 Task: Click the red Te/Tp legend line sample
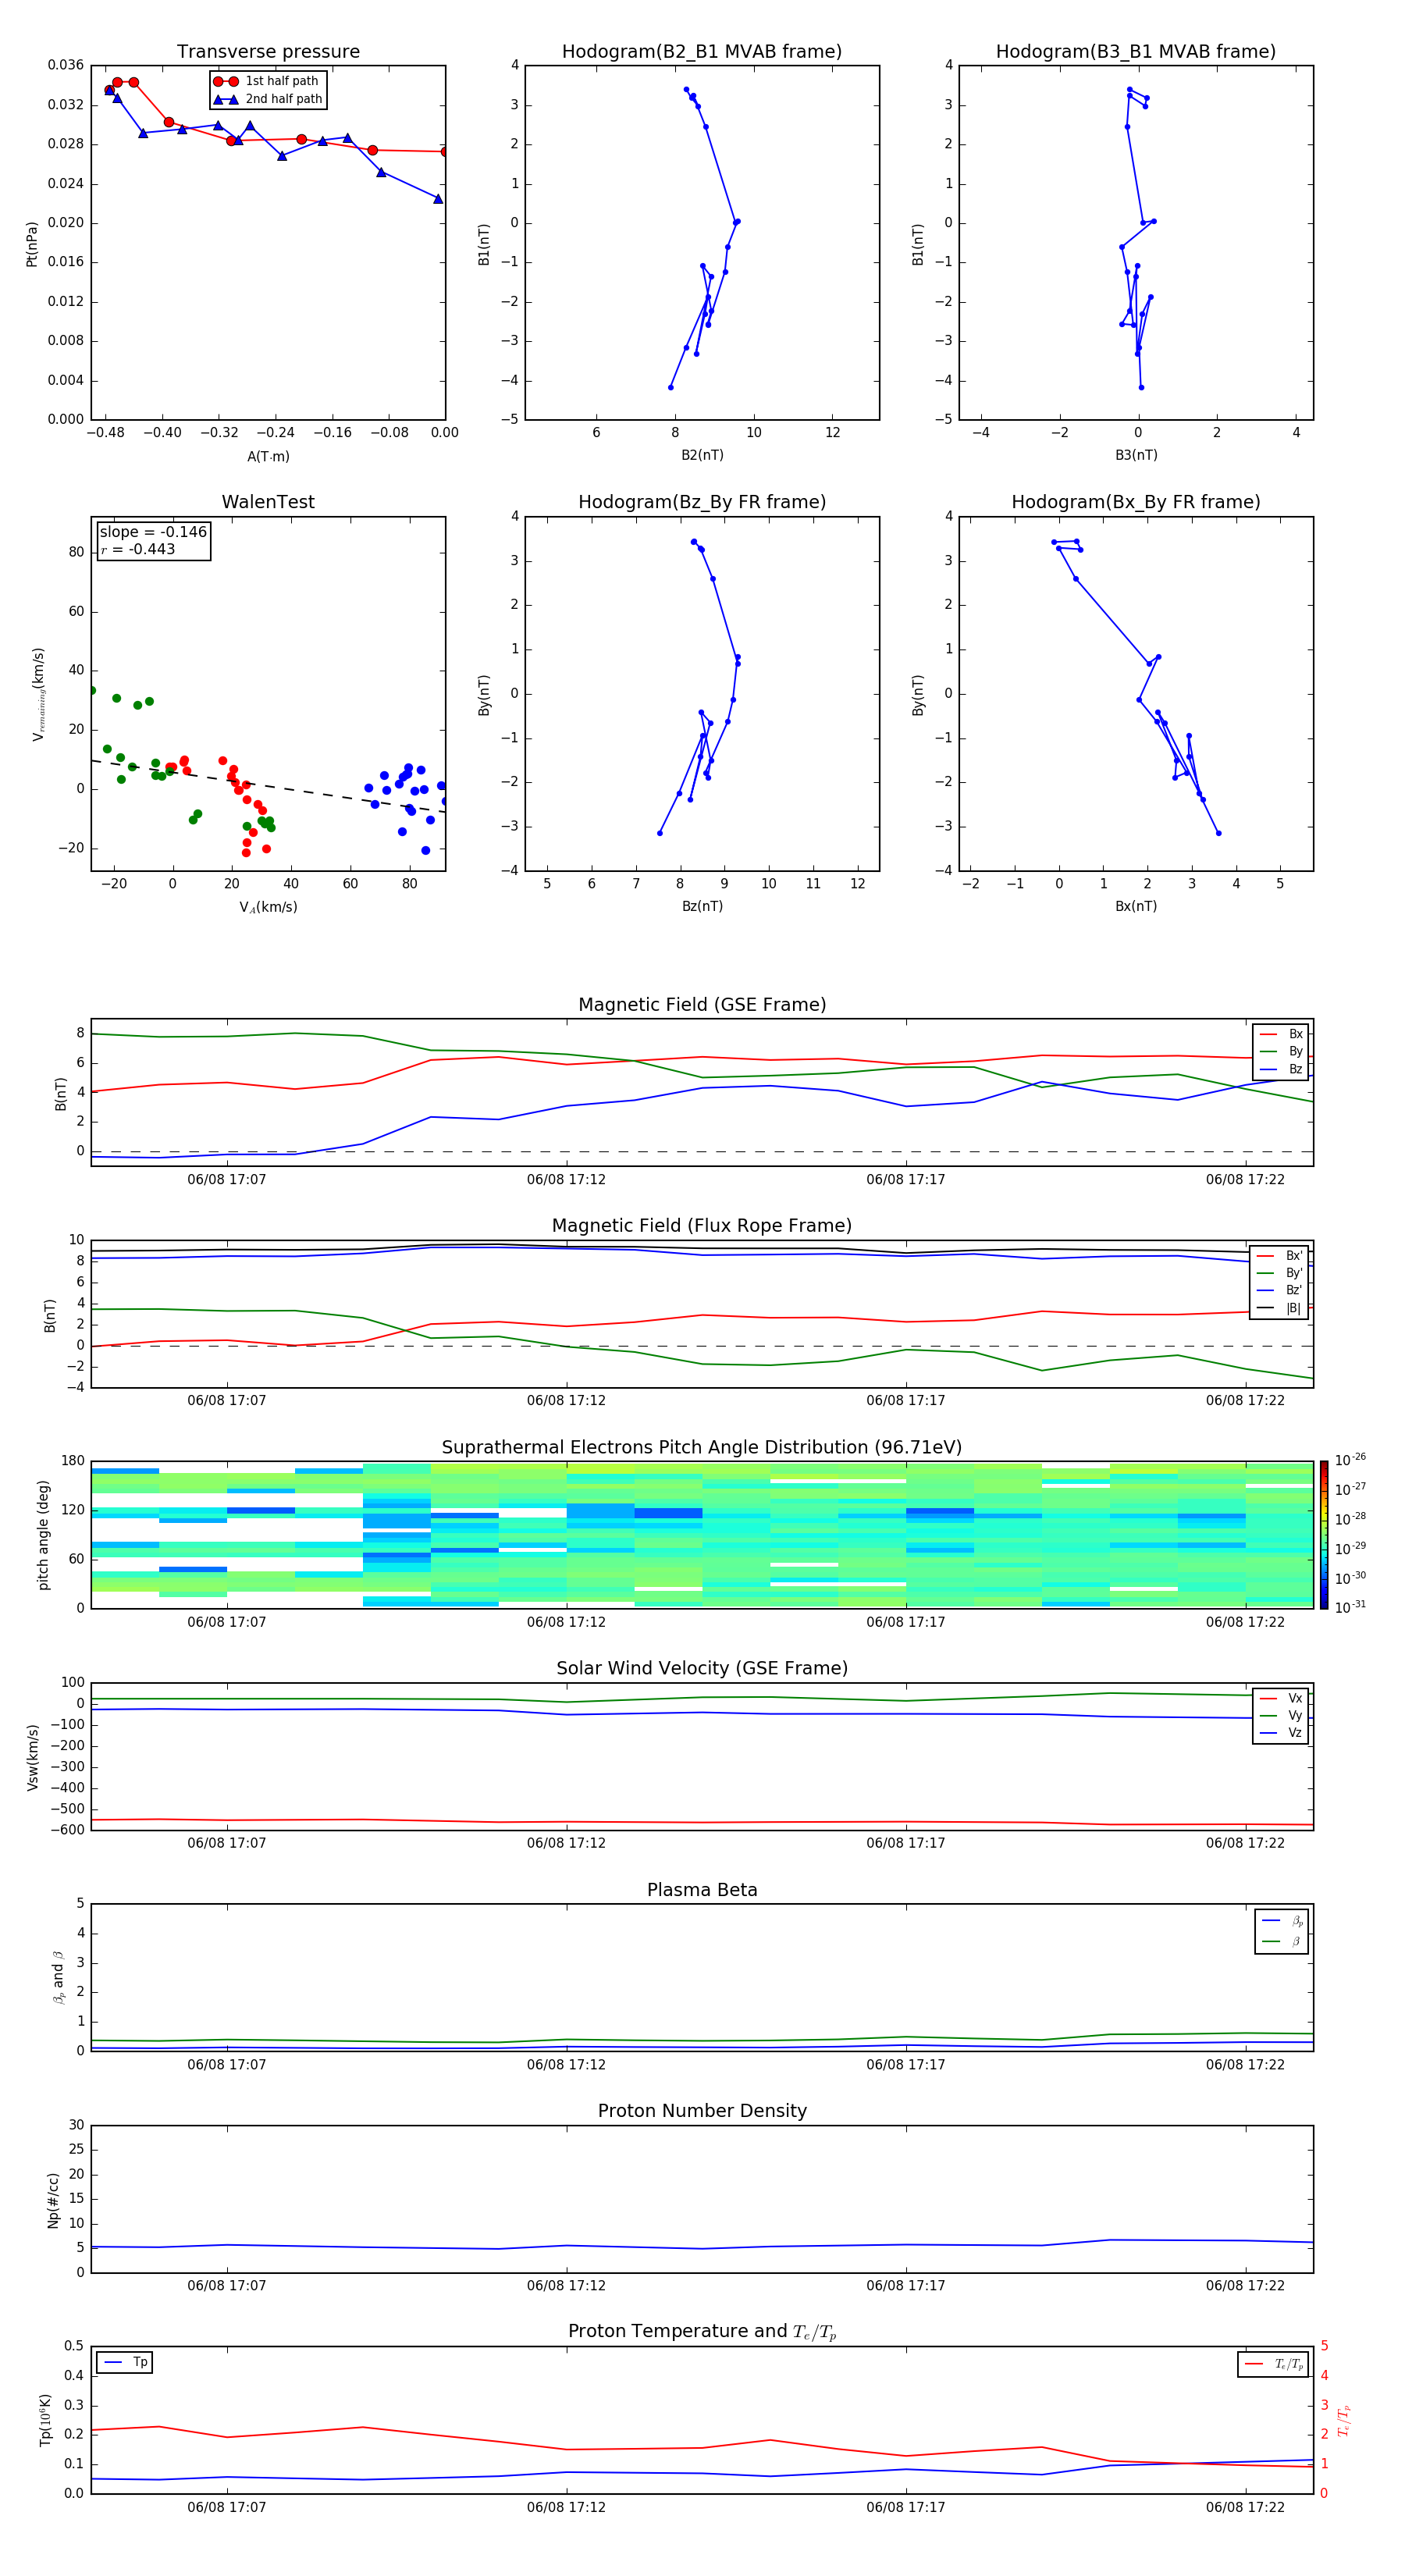1254,2364
